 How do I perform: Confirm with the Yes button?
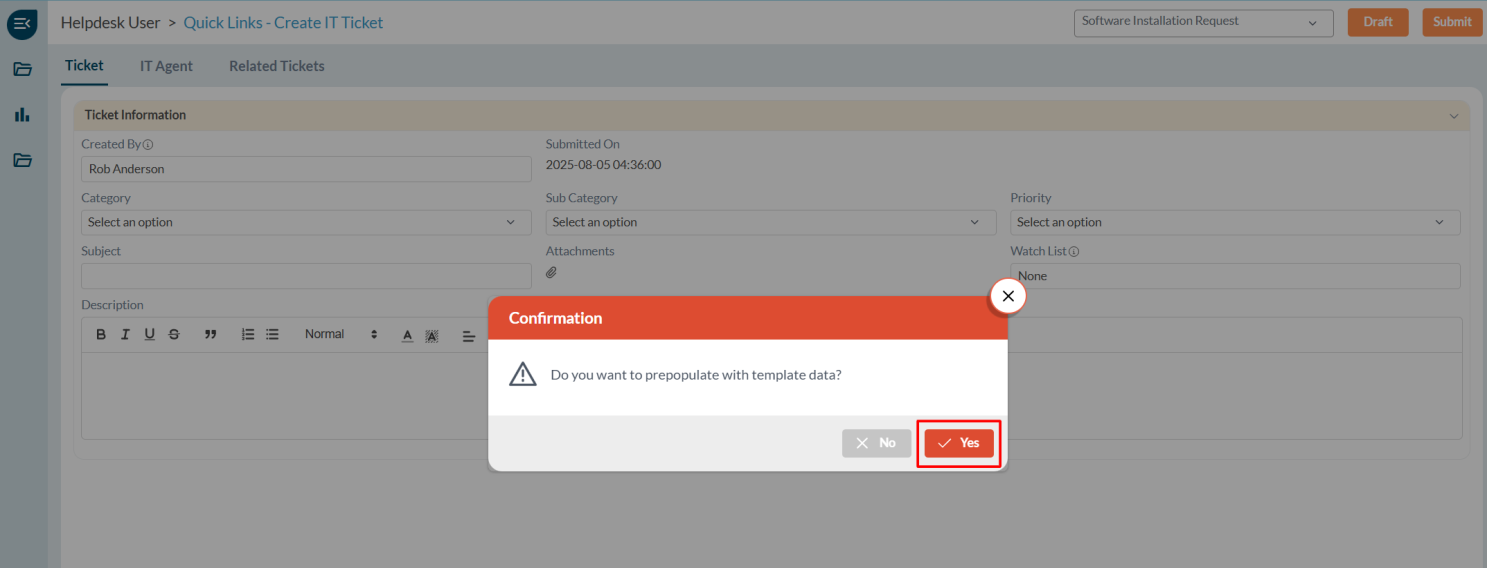pyautogui.click(x=959, y=443)
